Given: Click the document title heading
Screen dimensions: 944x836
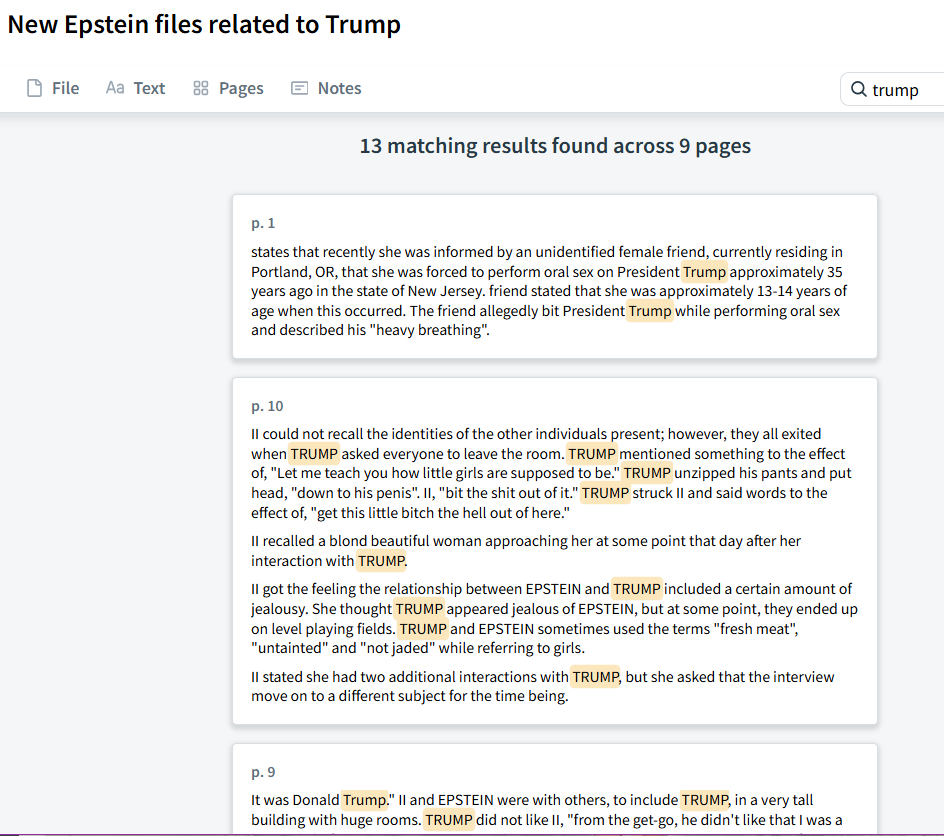Looking at the screenshot, I should [204, 25].
